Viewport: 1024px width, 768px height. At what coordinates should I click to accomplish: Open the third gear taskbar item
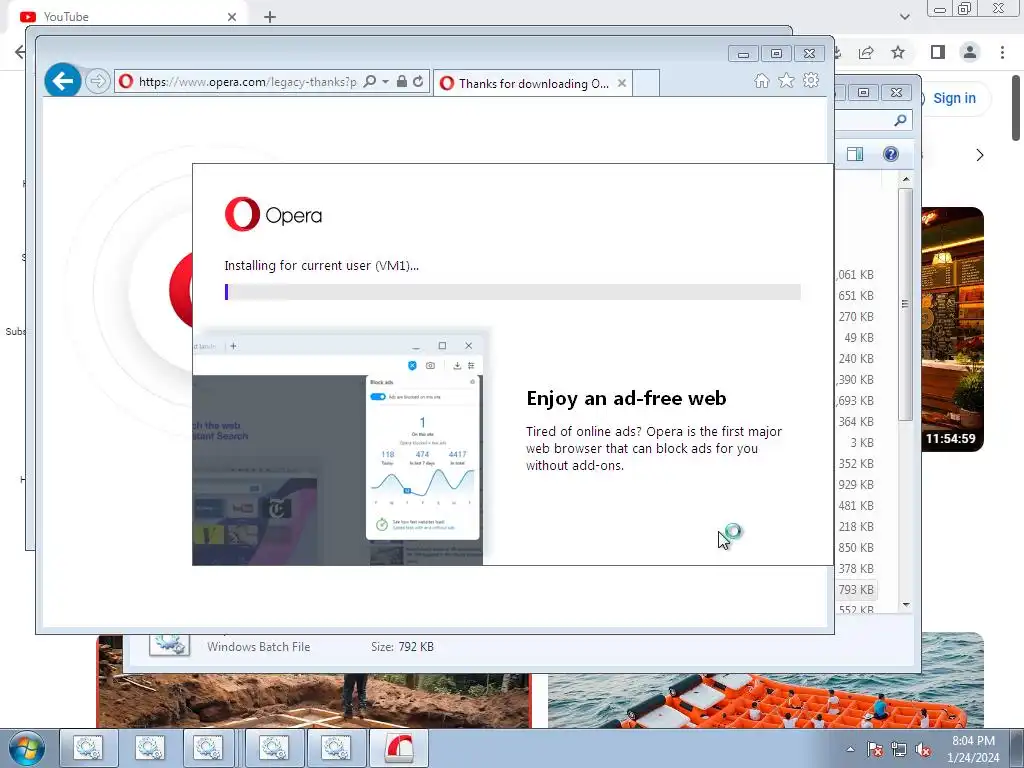(208, 748)
